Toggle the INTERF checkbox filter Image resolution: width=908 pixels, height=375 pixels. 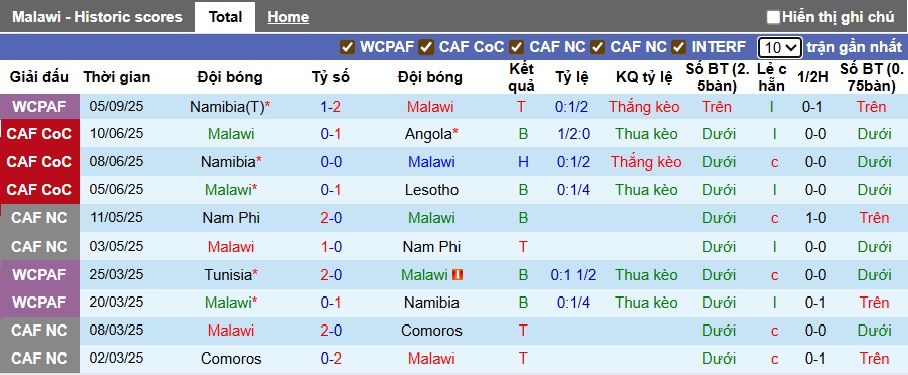tap(679, 47)
